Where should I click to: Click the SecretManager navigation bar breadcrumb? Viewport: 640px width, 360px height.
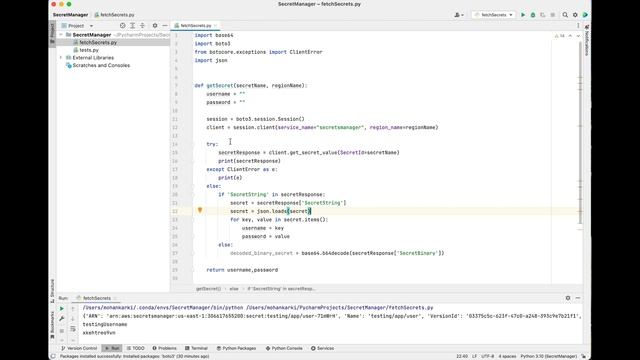coord(70,15)
